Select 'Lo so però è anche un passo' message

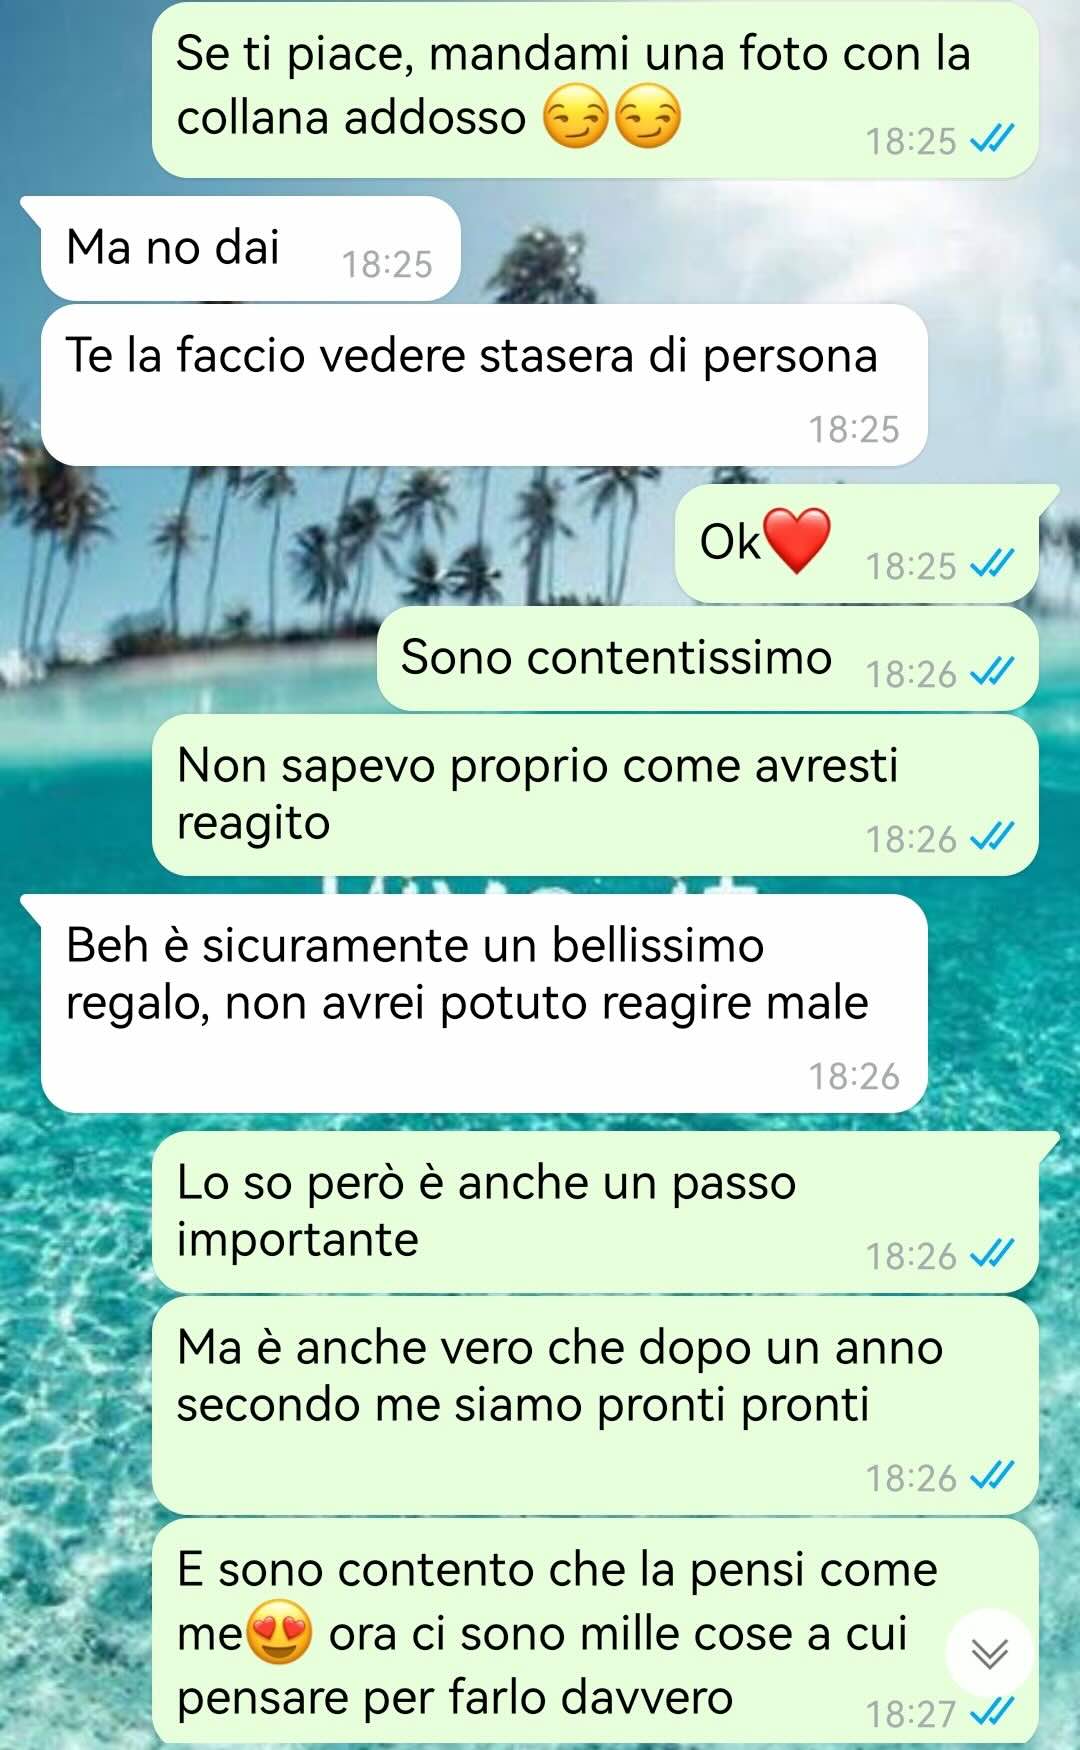tap(595, 1212)
